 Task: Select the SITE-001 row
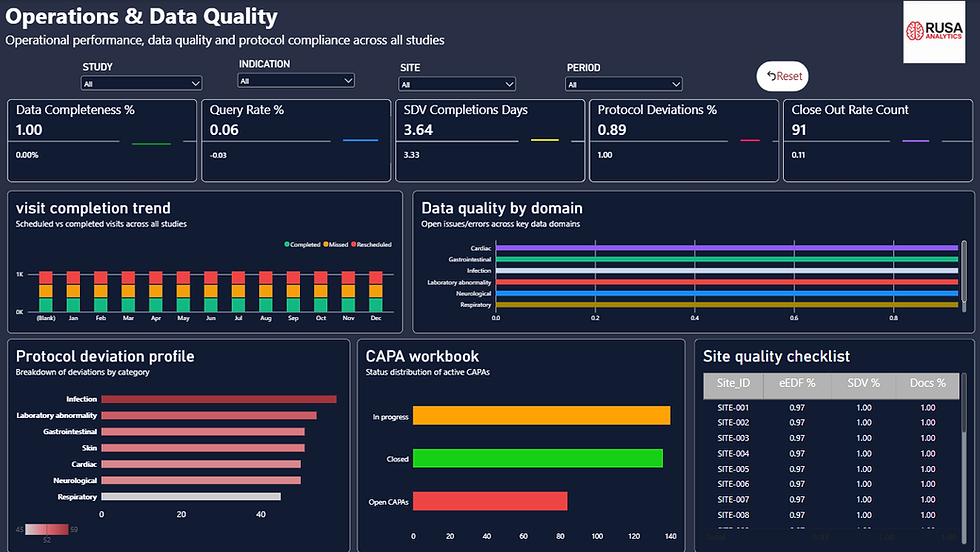pos(831,408)
